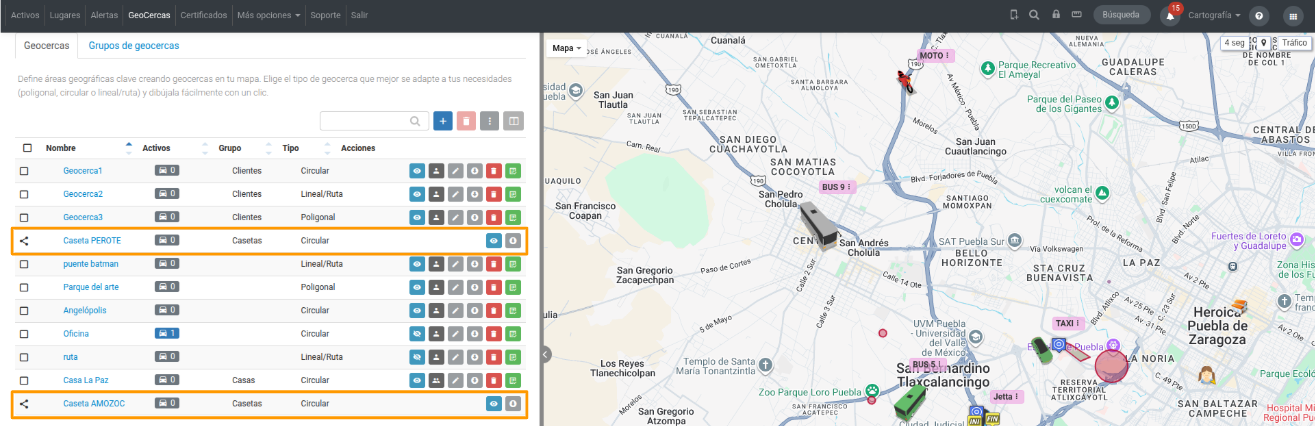Image resolution: width=1315 pixels, height=426 pixels.
Task: Click the MOTO motorcycle marker on the map
Action: (905, 81)
